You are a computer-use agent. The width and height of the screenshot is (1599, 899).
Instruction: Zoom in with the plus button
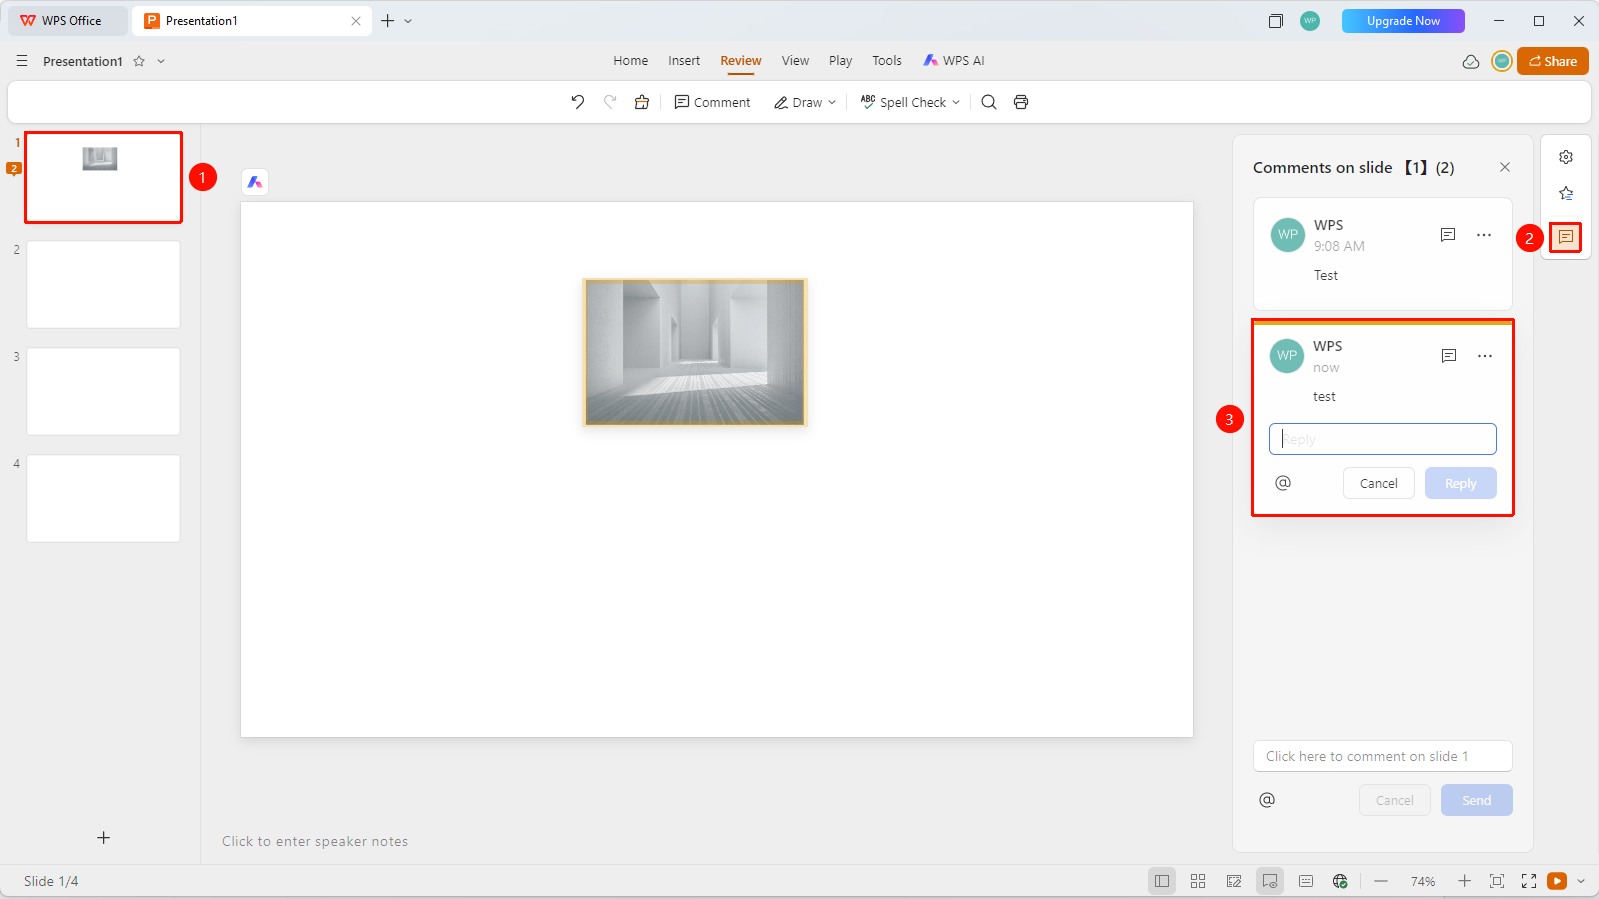coord(1464,881)
